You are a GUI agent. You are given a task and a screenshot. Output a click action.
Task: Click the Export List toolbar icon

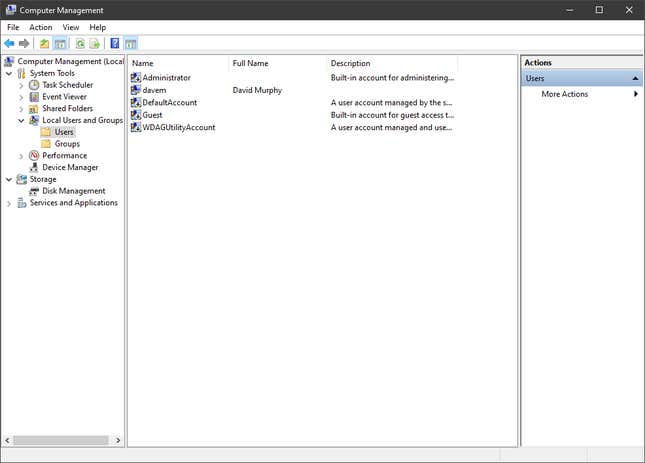coord(95,44)
